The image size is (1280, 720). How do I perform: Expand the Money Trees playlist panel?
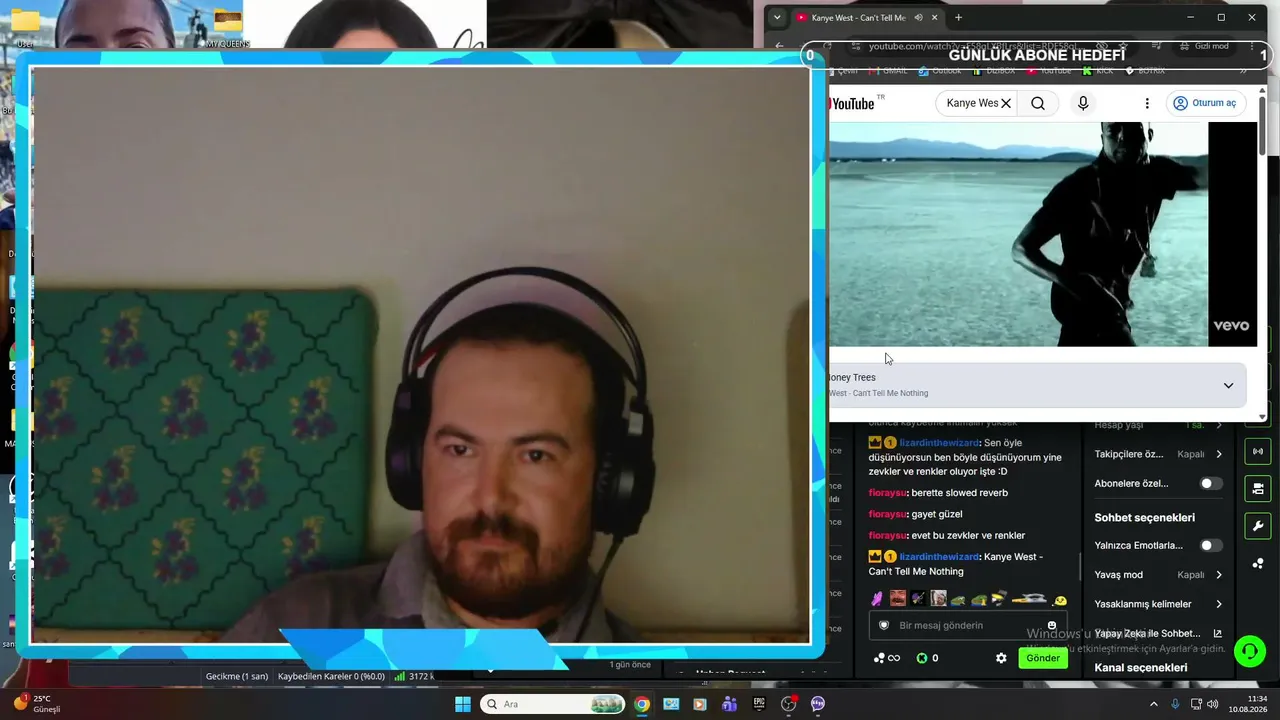click(1228, 386)
